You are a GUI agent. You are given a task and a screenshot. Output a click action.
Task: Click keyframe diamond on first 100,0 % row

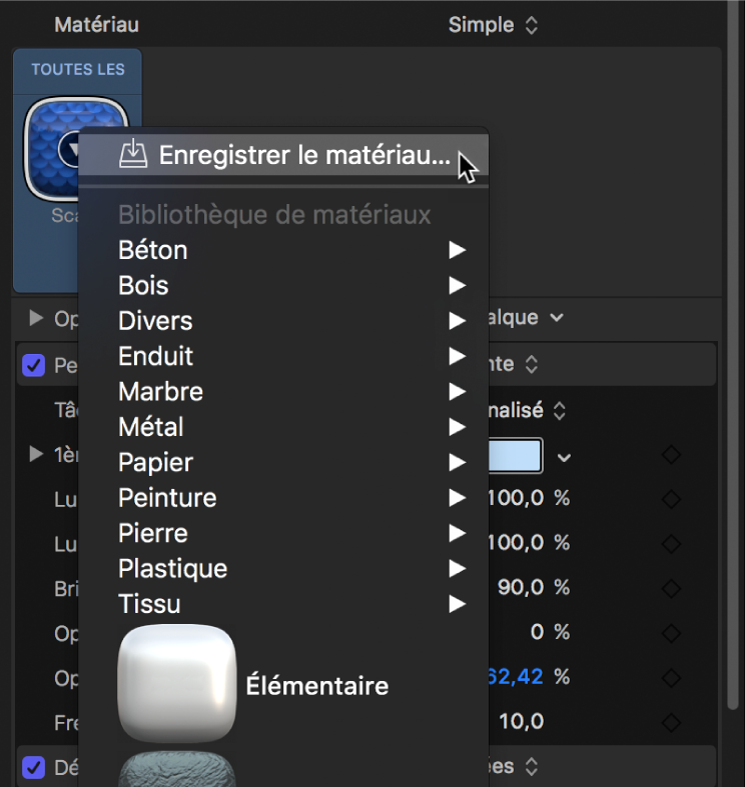click(x=672, y=499)
